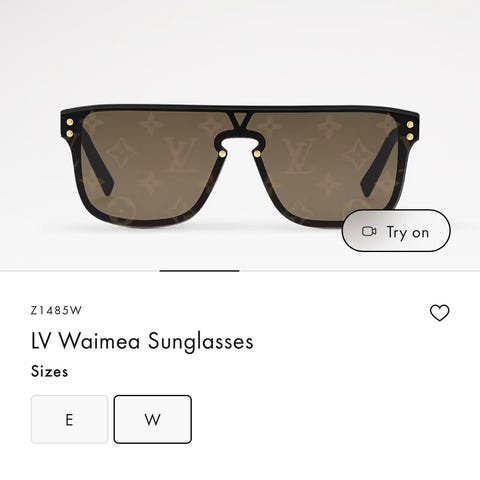Click the V emblem on the sunglasses bridge
Screen dimensions: 480x480
240,121
